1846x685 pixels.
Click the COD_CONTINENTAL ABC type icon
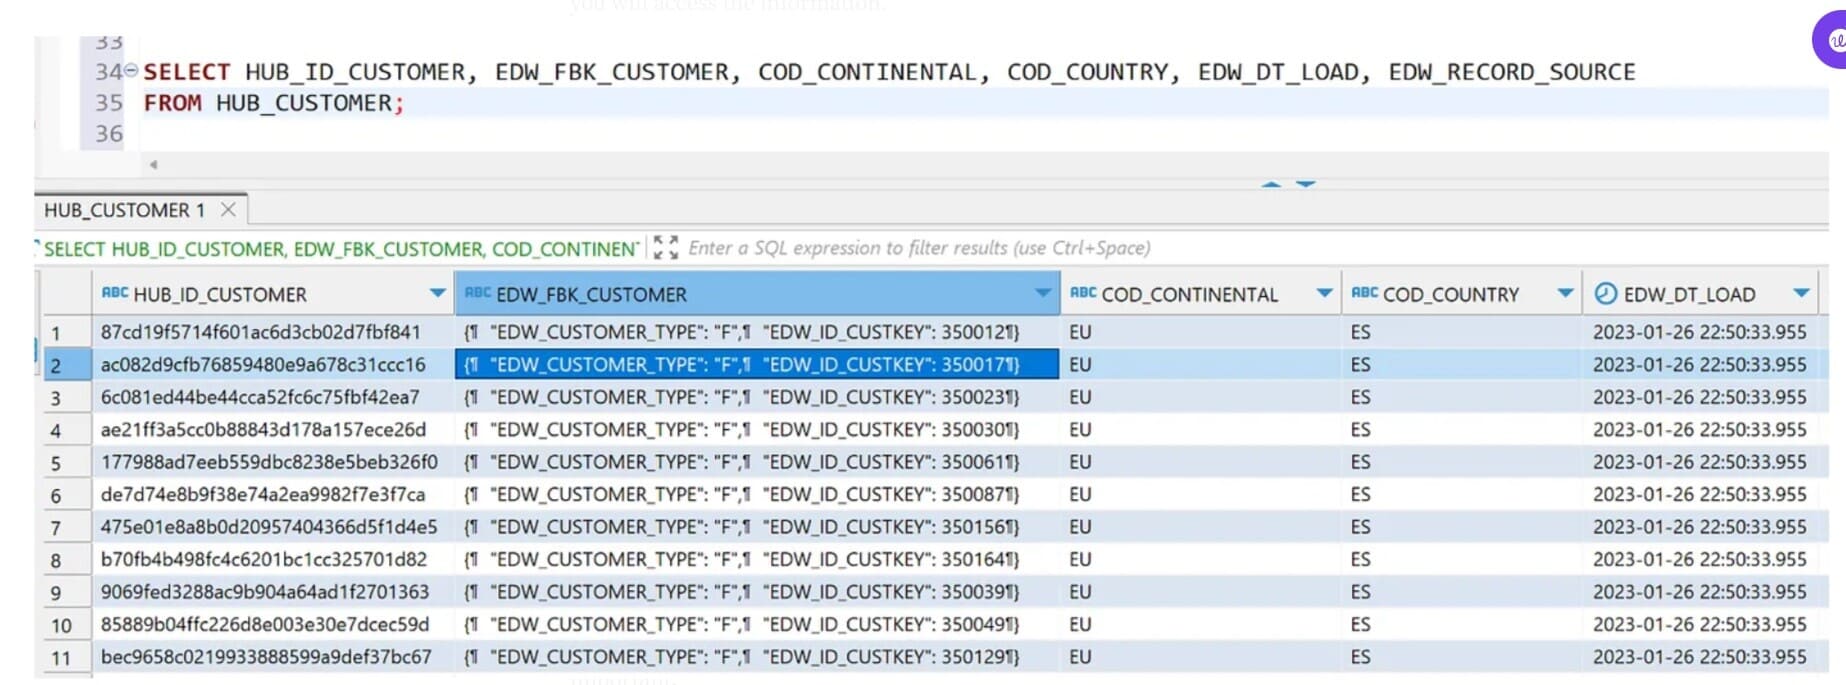click(1083, 293)
